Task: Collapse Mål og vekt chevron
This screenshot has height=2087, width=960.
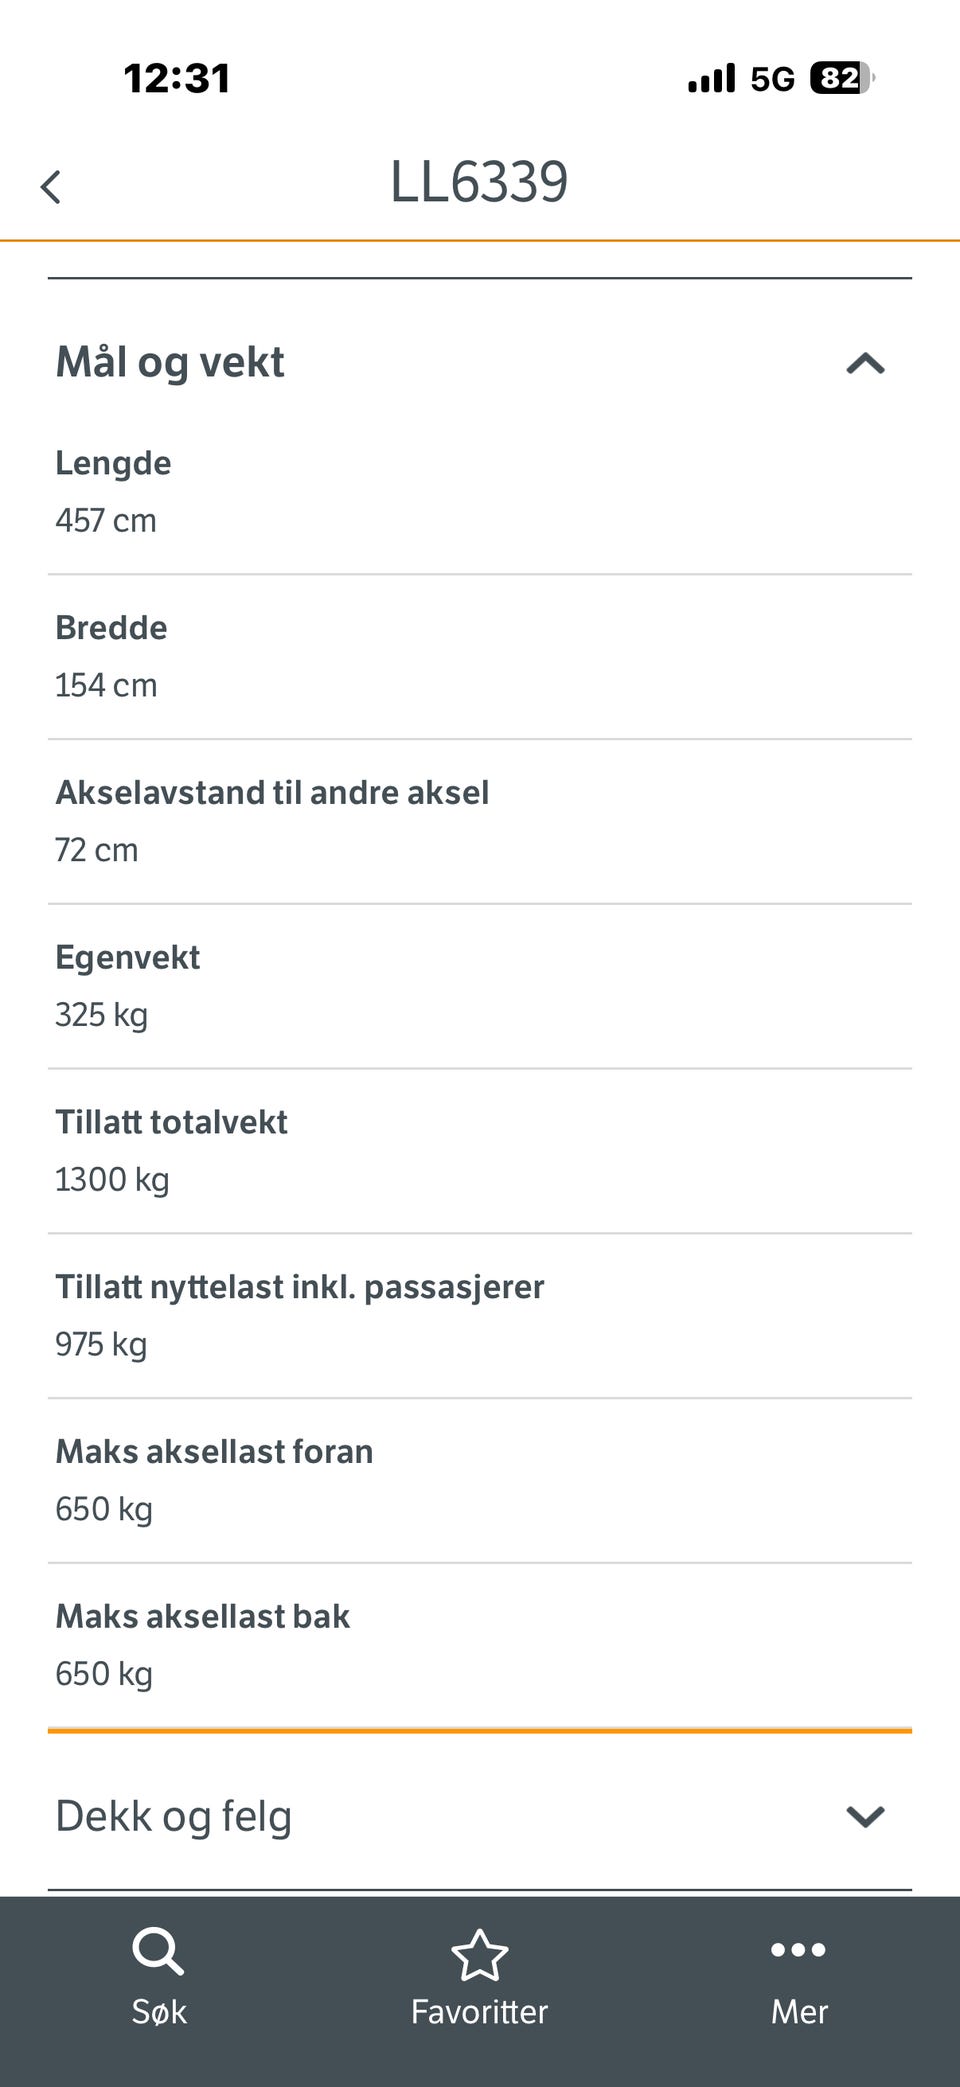Action: pyautogui.click(x=865, y=363)
